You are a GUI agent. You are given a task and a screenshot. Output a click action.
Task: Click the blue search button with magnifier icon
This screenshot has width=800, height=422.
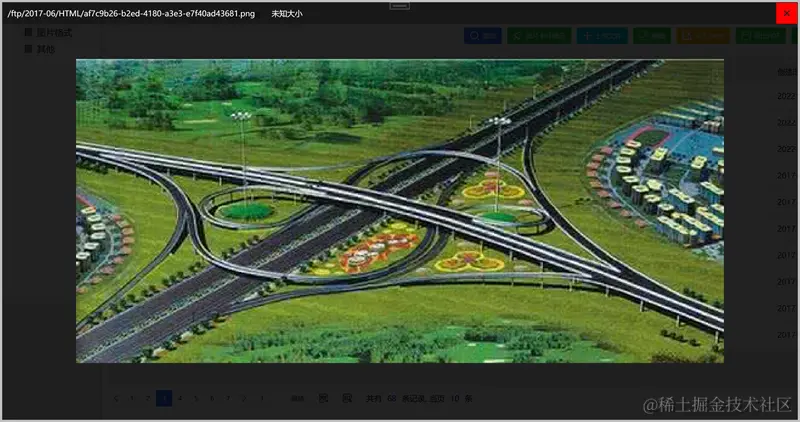click(x=483, y=36)
